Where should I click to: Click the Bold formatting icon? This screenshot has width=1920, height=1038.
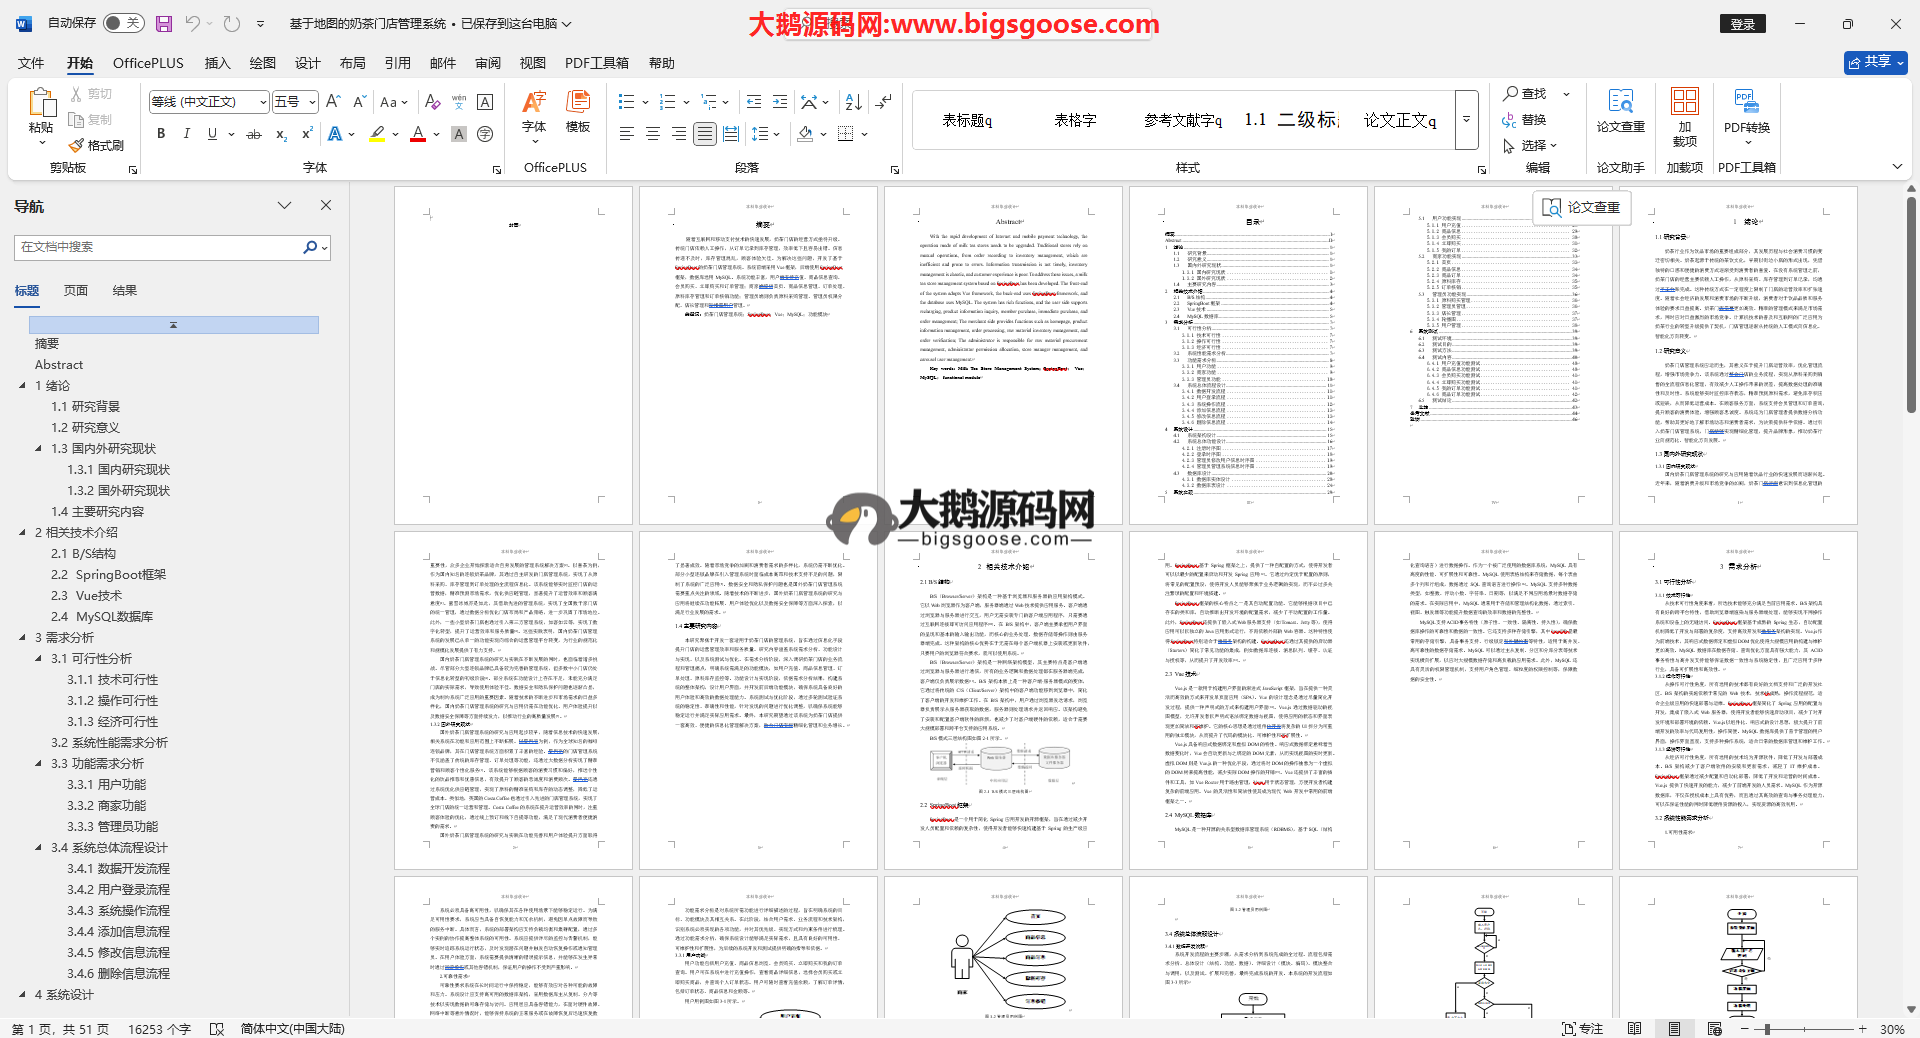tap(161, 134)
